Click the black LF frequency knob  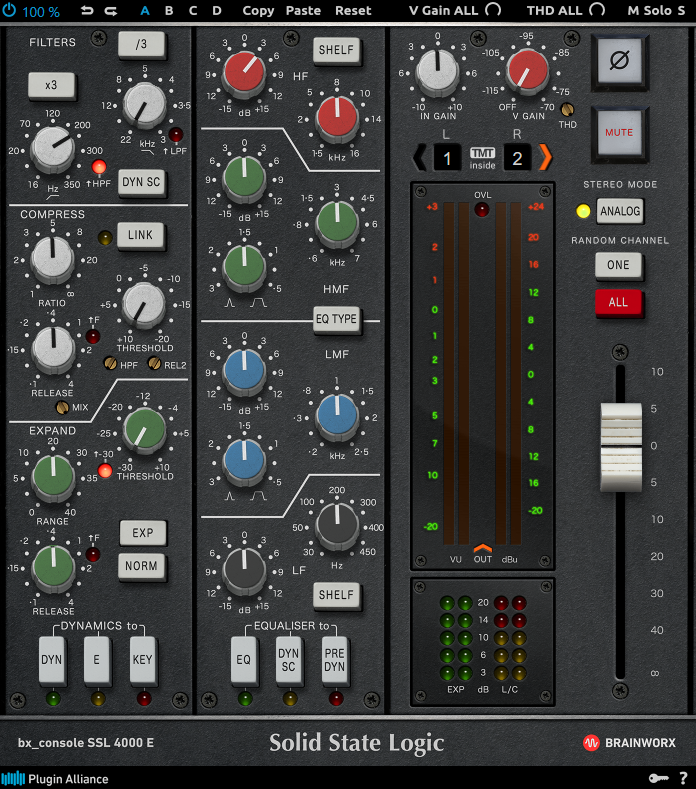[x=337, y=525]
